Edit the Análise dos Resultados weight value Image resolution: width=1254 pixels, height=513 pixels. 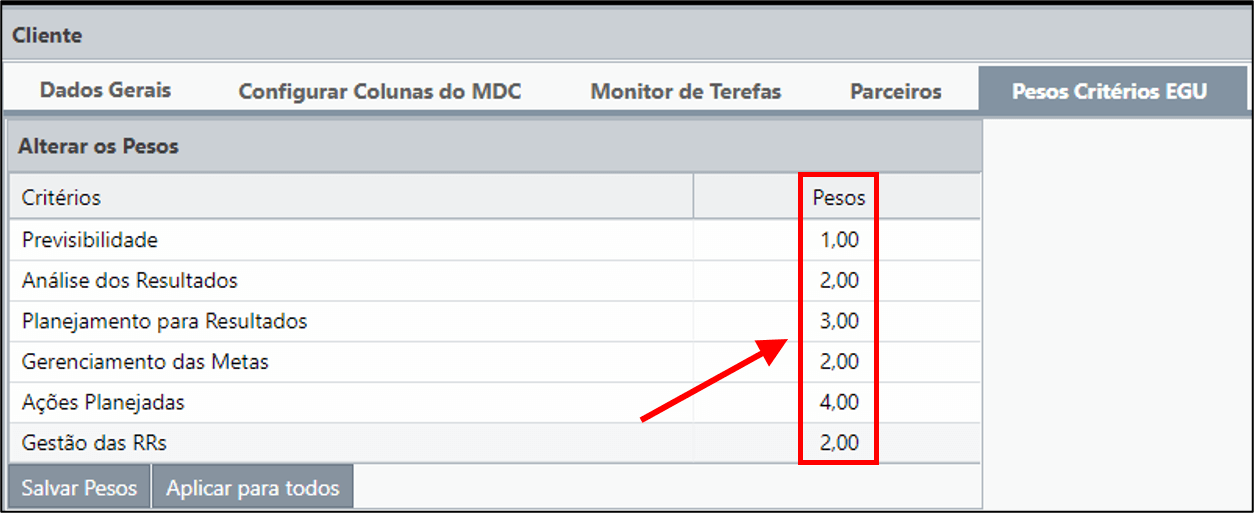[x=839, y=280]
